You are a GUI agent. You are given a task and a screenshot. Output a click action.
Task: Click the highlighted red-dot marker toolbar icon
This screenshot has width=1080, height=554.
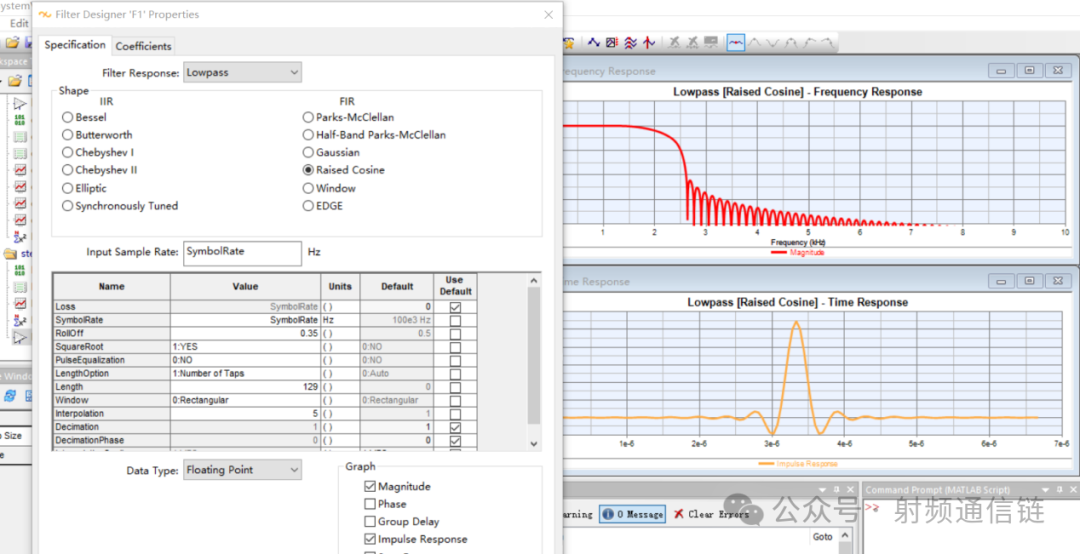coord(736,43)
